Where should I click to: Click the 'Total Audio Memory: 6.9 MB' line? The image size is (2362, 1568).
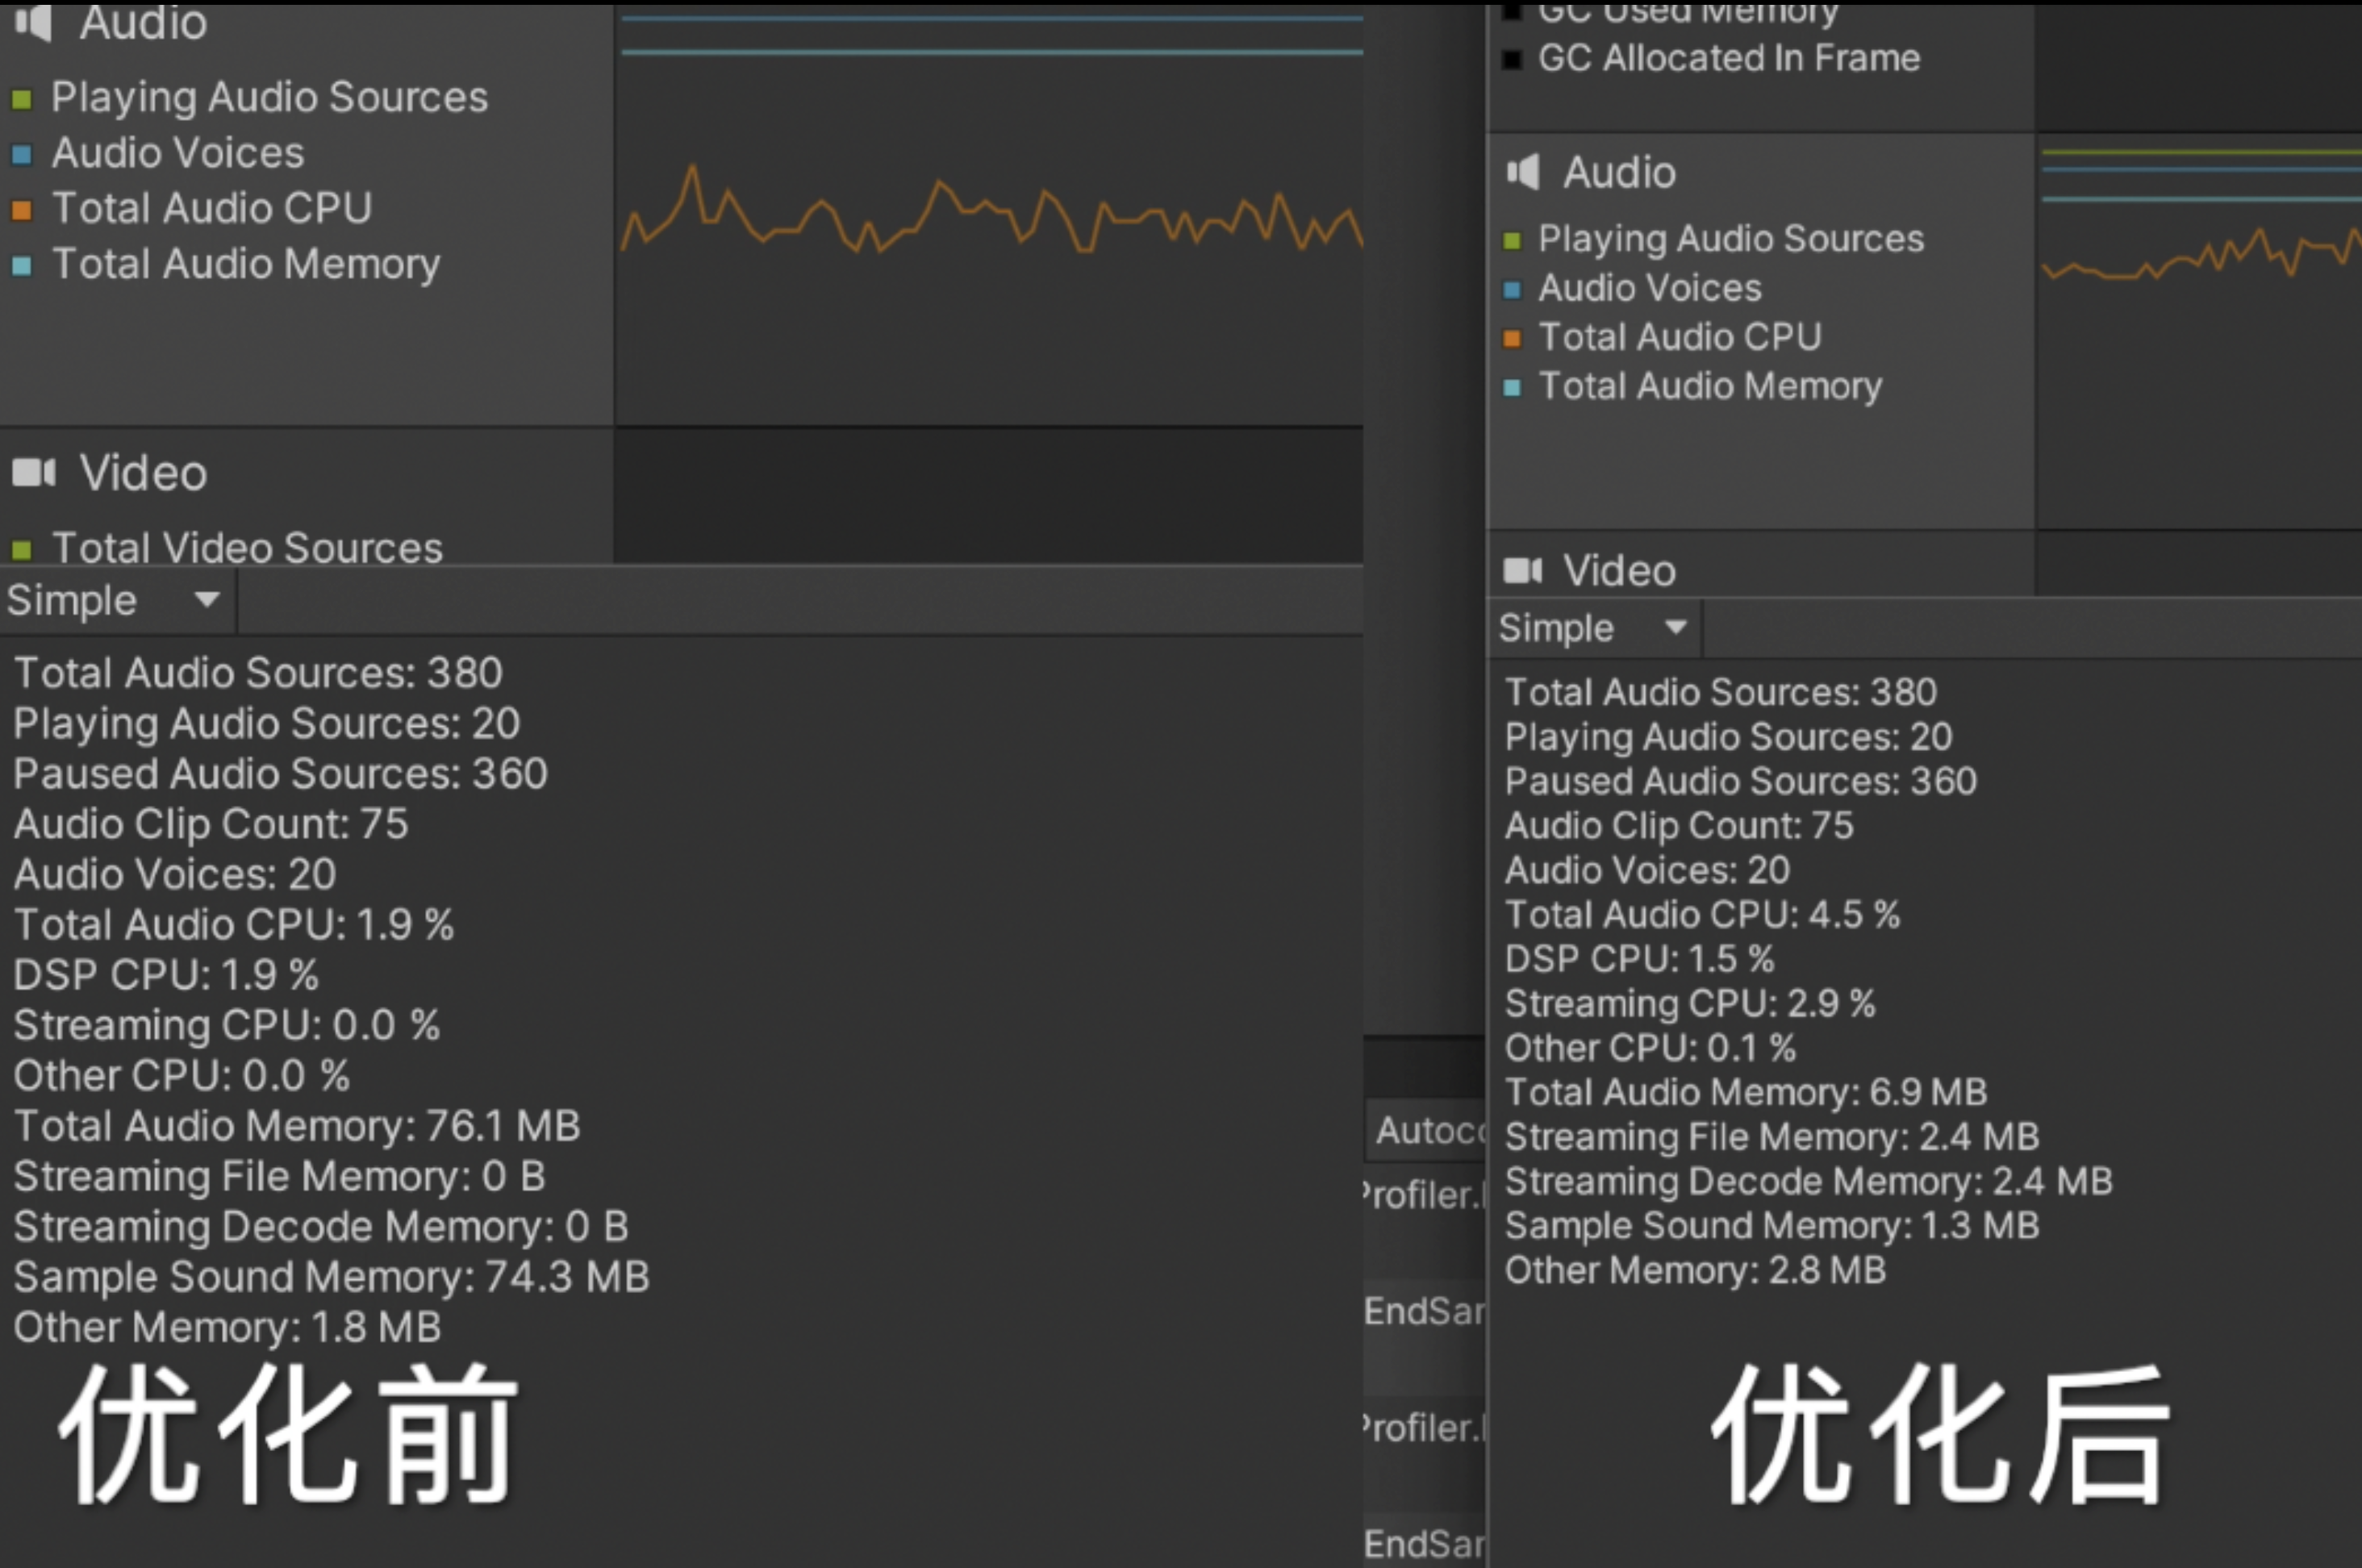pyautogui.click(x=1747, y=1092)
